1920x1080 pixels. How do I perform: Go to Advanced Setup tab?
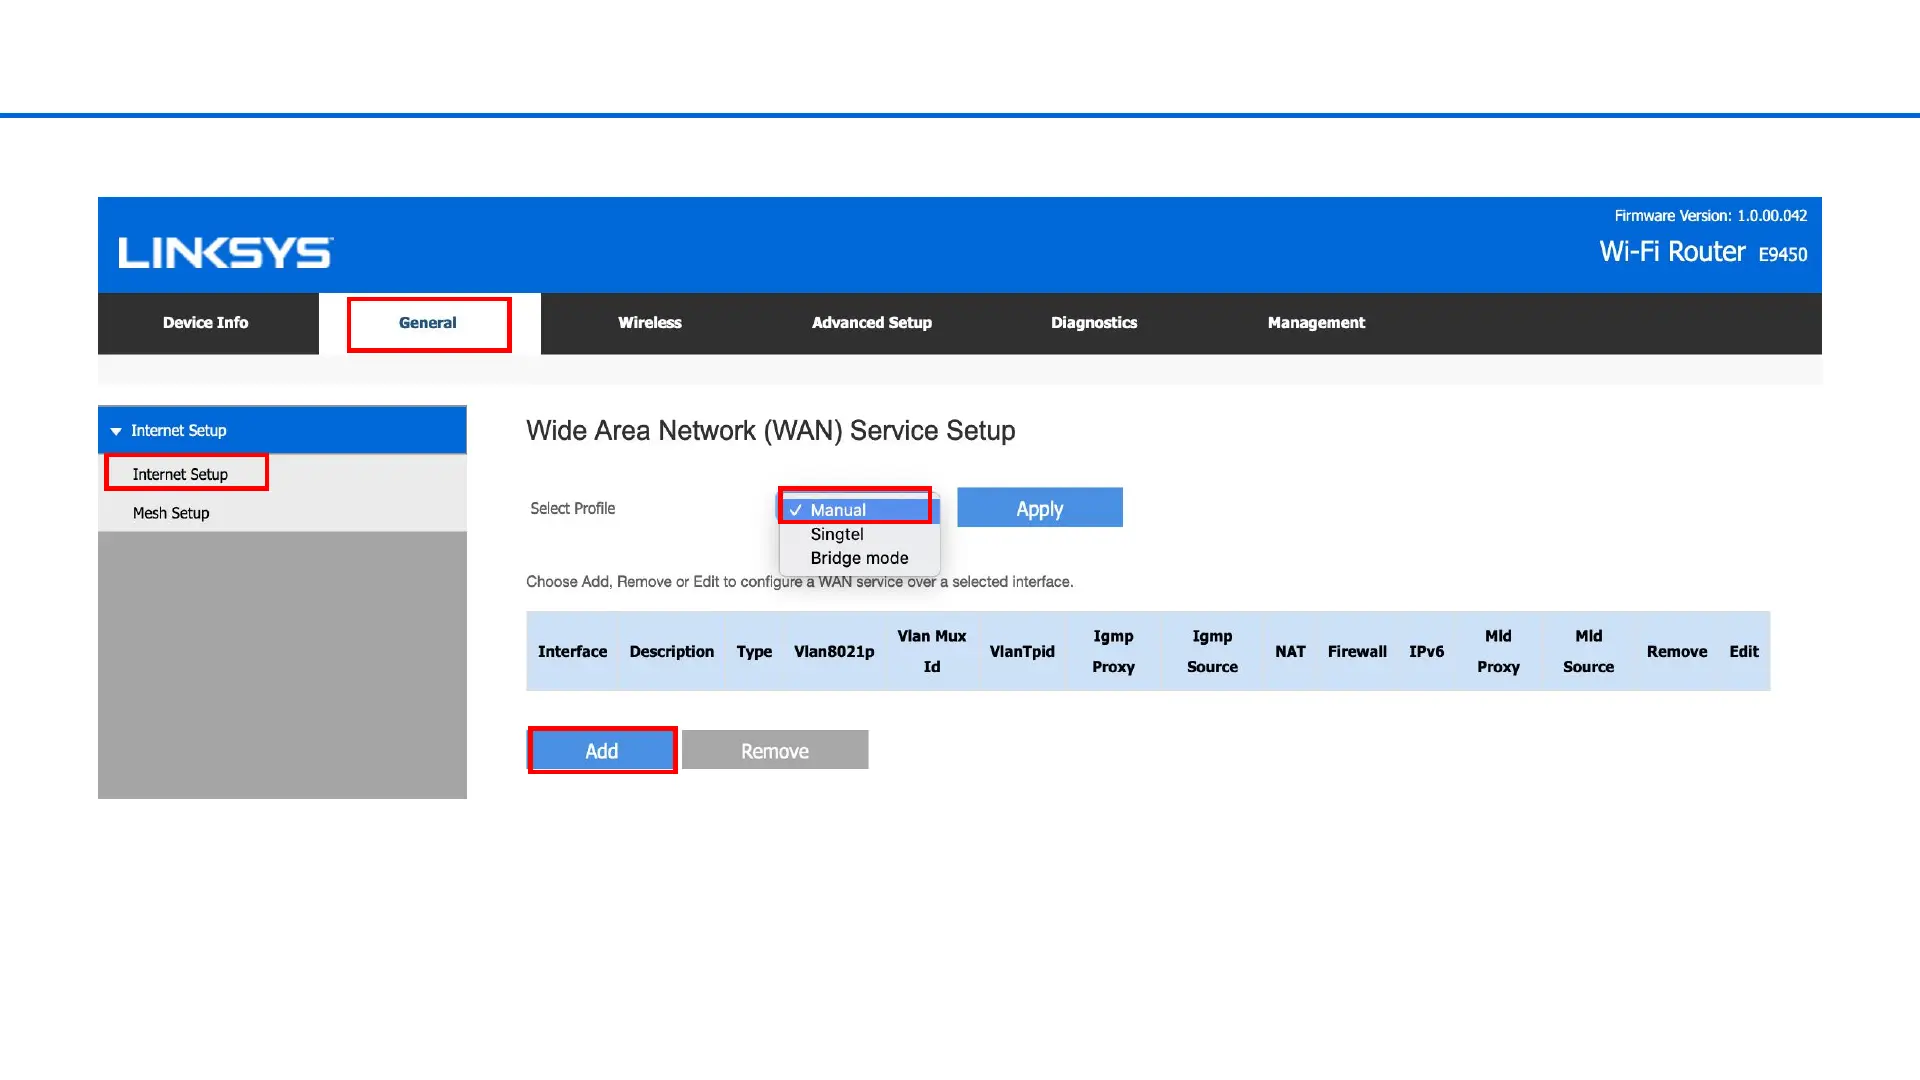(871, 323)
